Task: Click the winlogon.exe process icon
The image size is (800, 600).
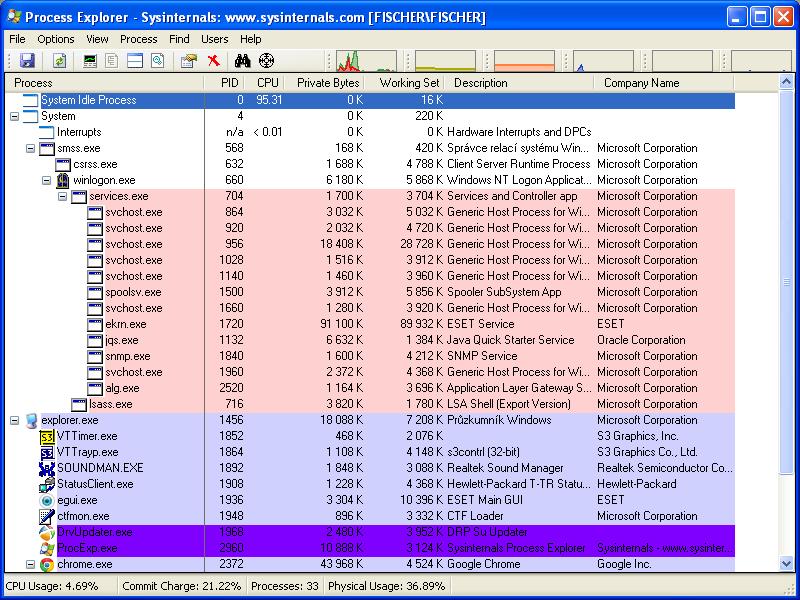Action: [x=63, y=180]
